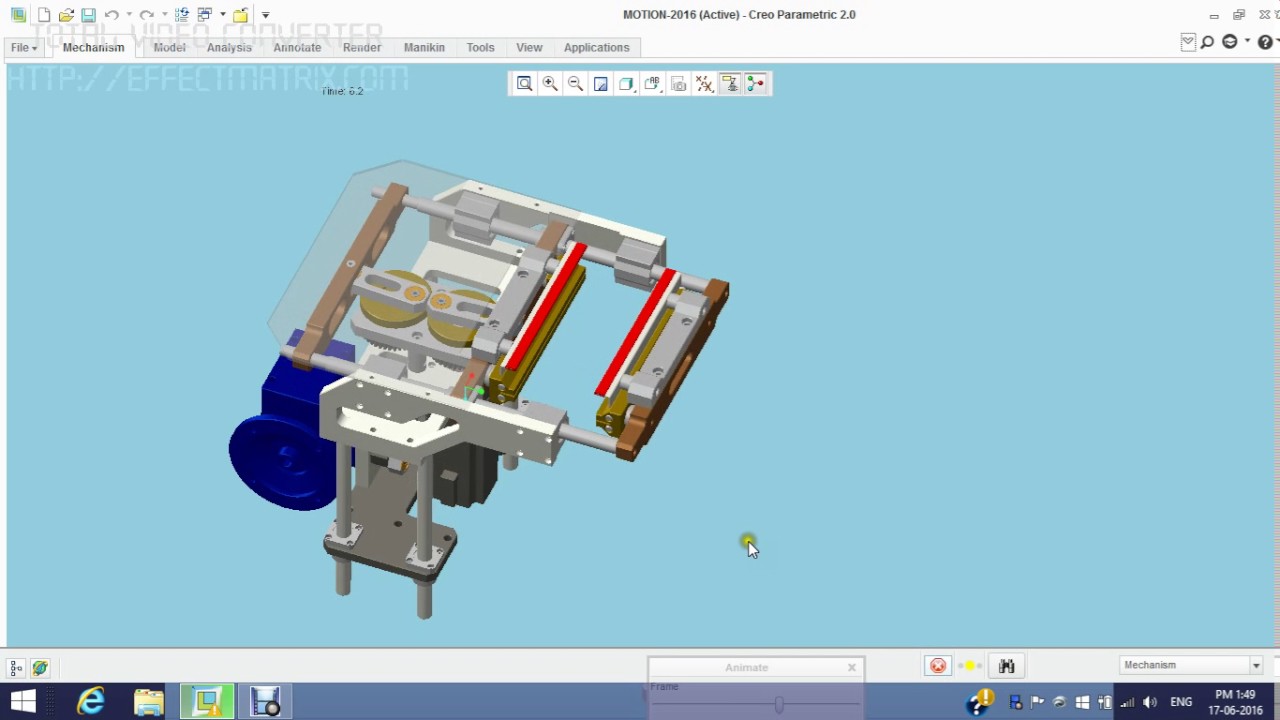Switch to the Mechanism tab
The image size is (1280, 720).
click(x=94, y=47)
